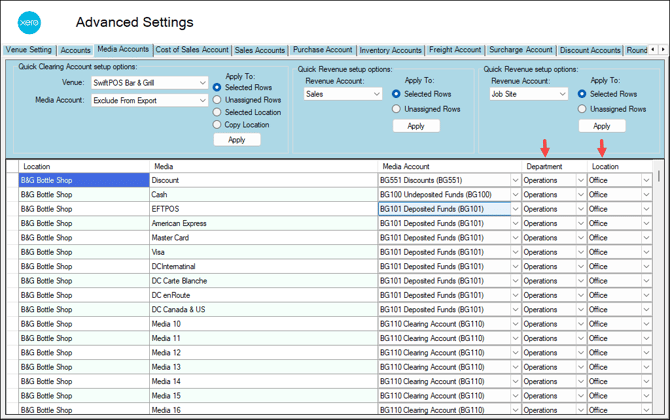Open the Surcharge Account tab
The width and height of the screenshot is (670, 420).
521,50
